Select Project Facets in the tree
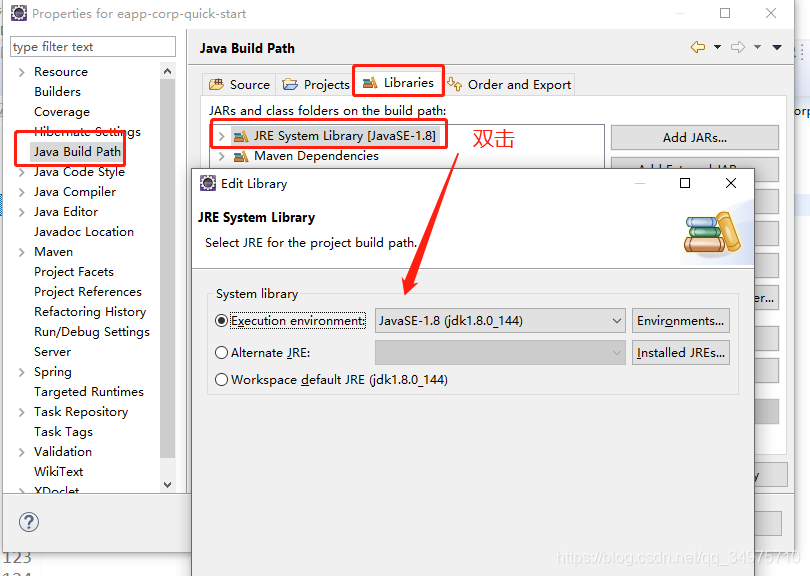The height and width of the screenshot is (576, 810). [x=74, y=272]
